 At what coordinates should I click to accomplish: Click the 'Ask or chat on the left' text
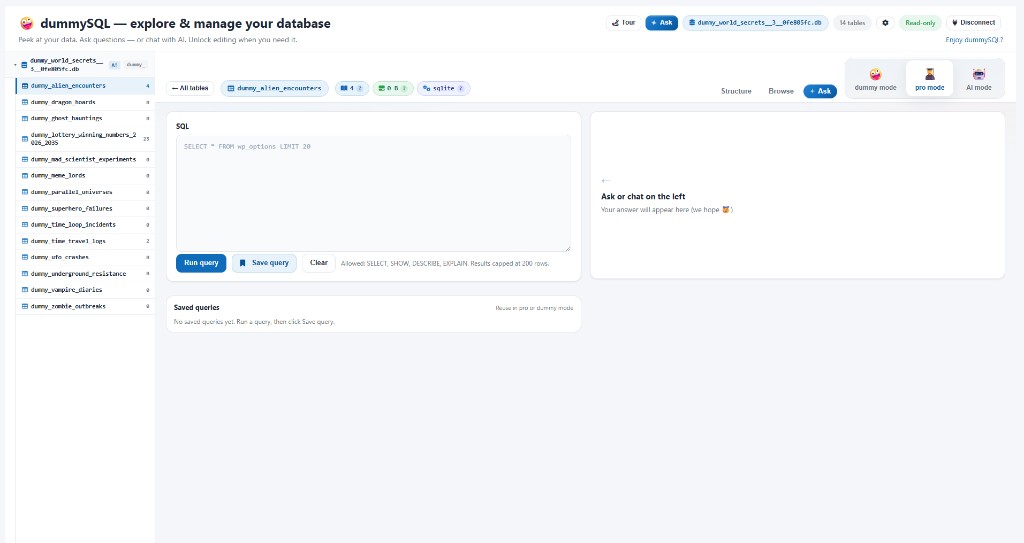tap(643, 196)
